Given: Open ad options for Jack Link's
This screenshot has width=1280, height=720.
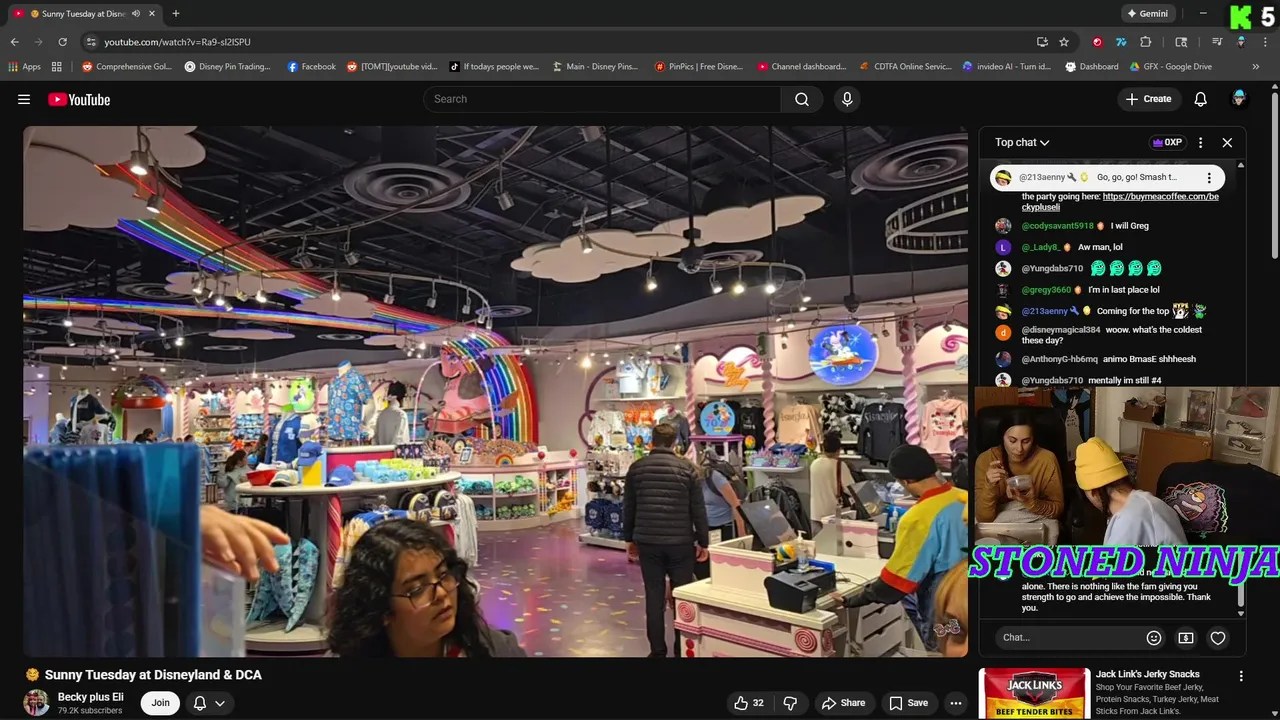Looking at the screenshot, I should coord(1241,676).
